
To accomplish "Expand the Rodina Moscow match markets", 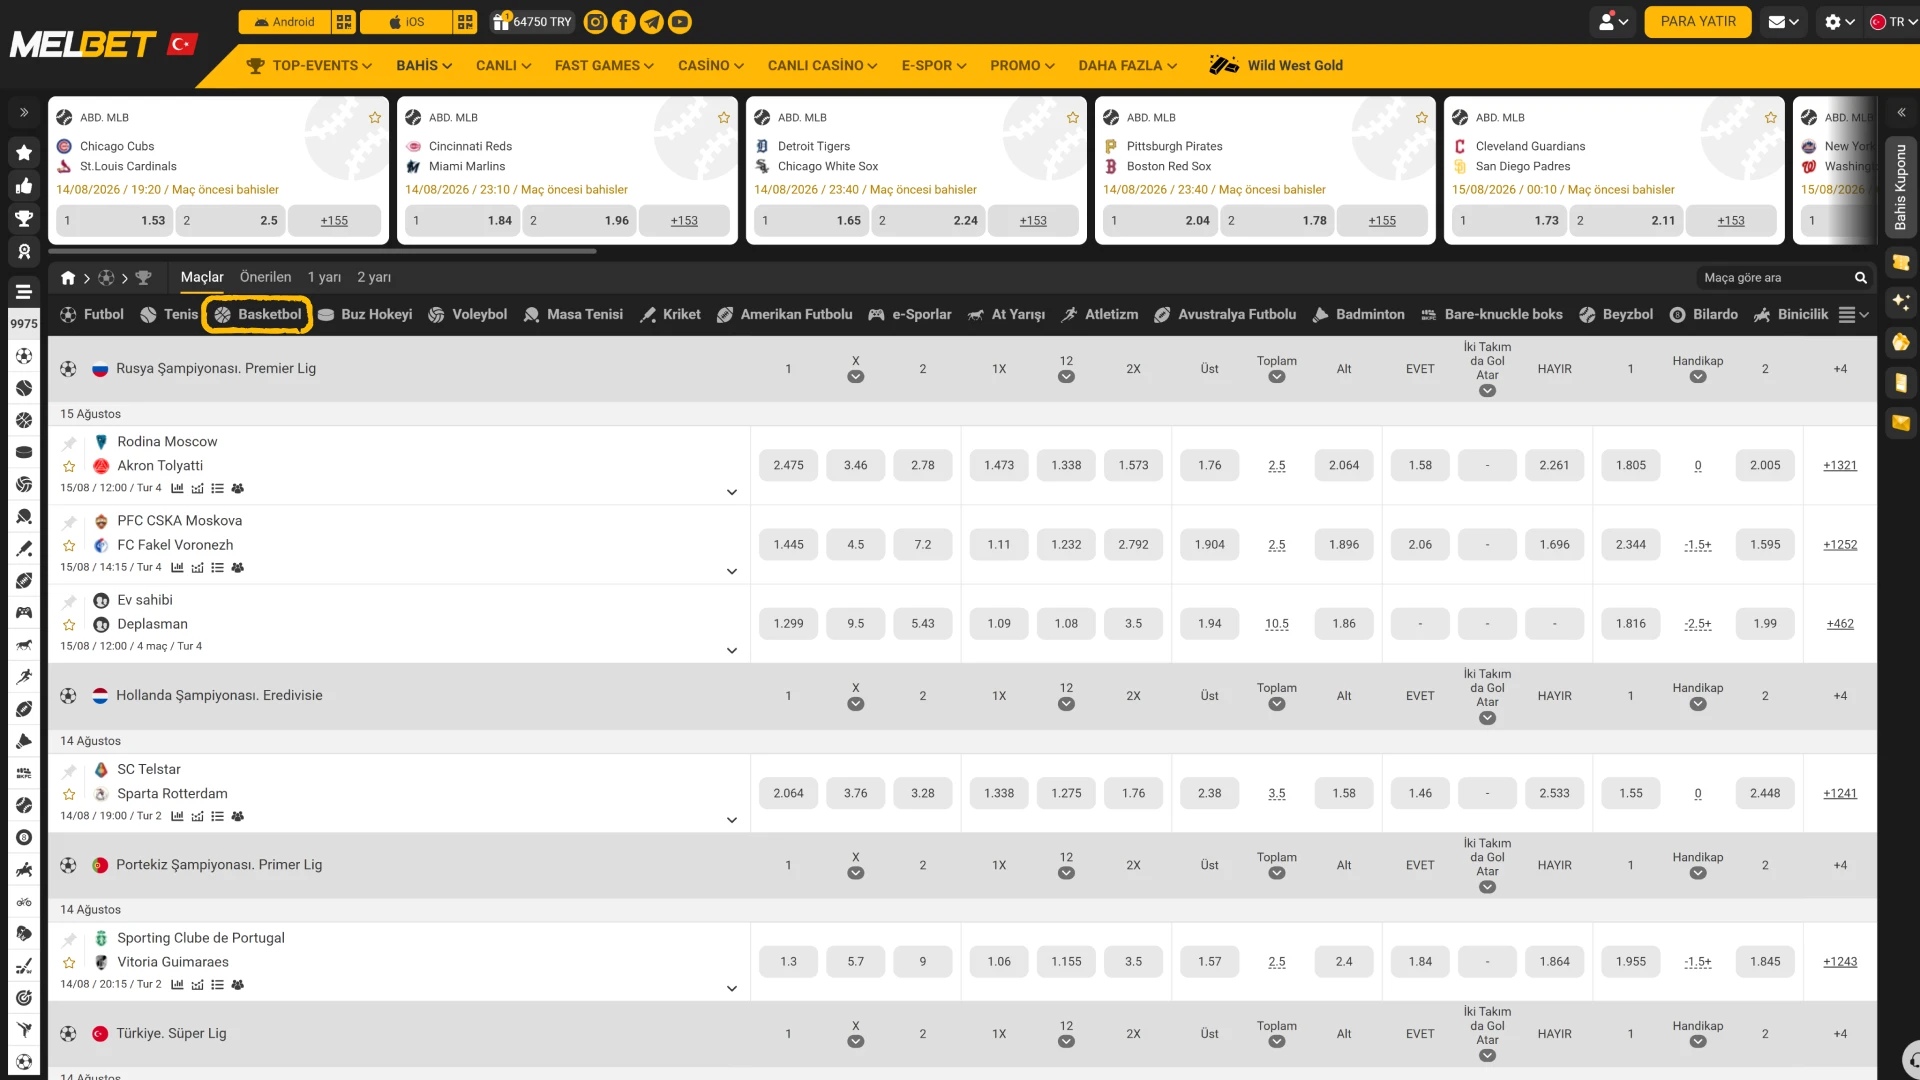I will [732, 493].
